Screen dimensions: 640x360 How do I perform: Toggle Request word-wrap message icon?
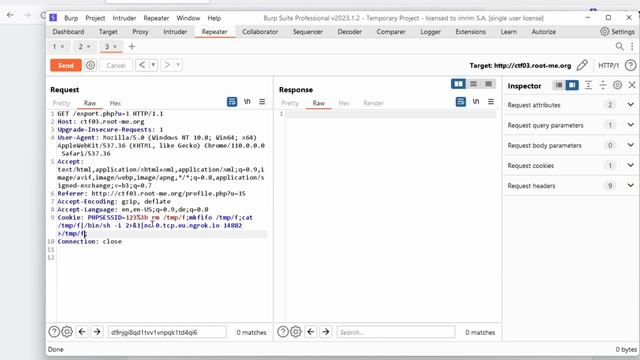232,102
